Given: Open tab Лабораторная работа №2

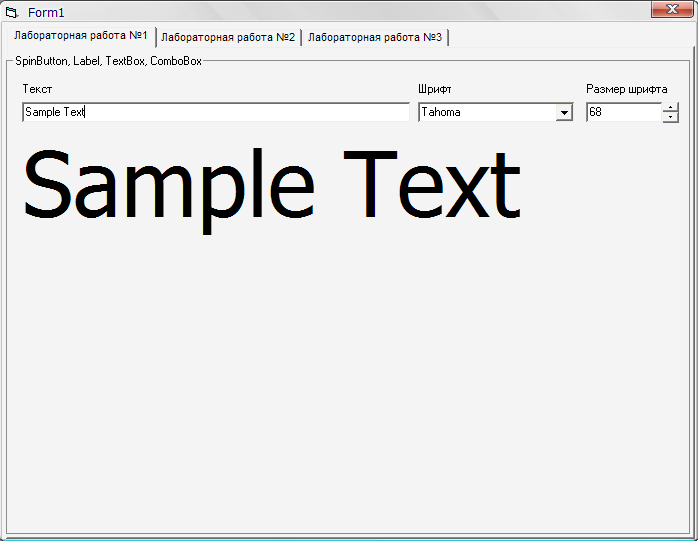Looking at the screenshot, I should click(228, 37).
